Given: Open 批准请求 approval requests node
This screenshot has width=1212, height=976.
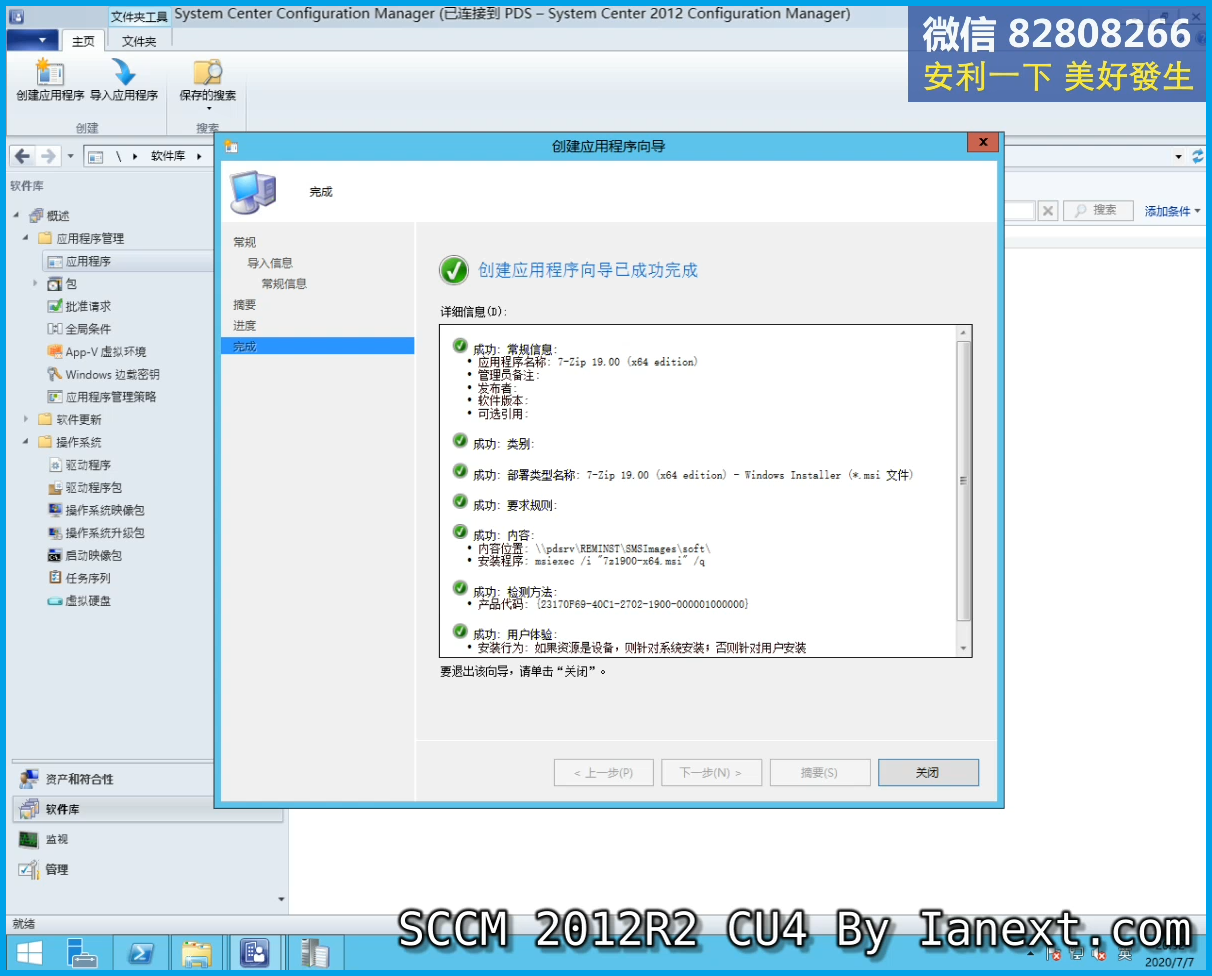Looking at the screenshot, I should [88, 306].
